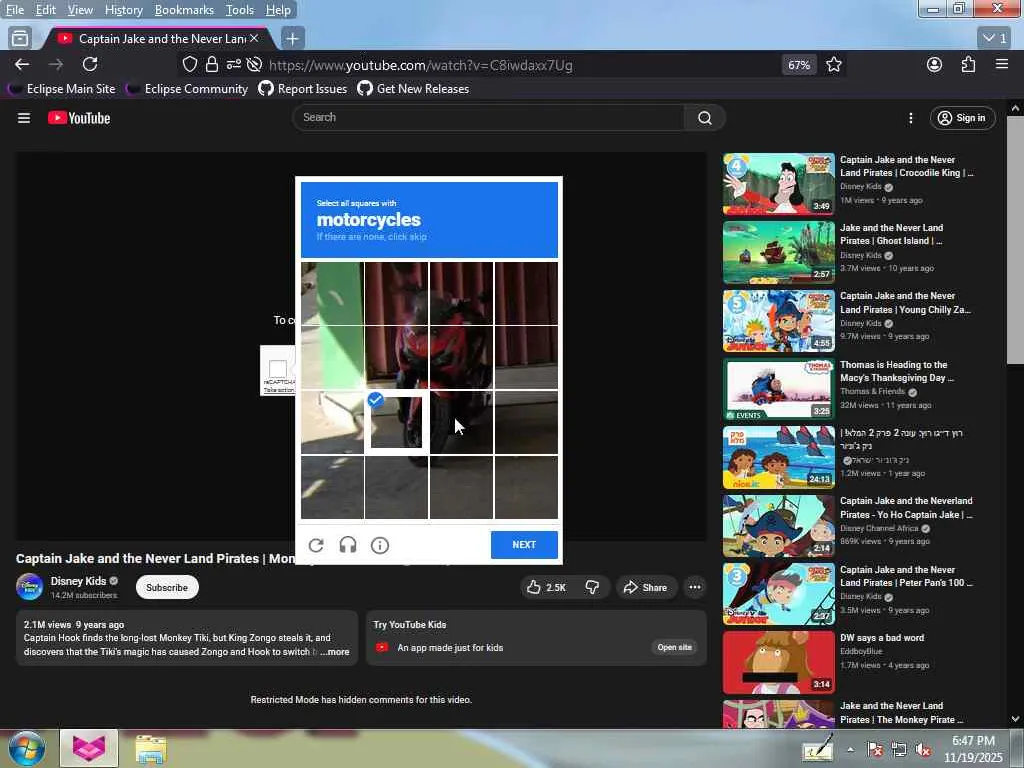The image size is (1024, 768).
Task: Click the network tray icon
Action: click(x=899, y=750)
